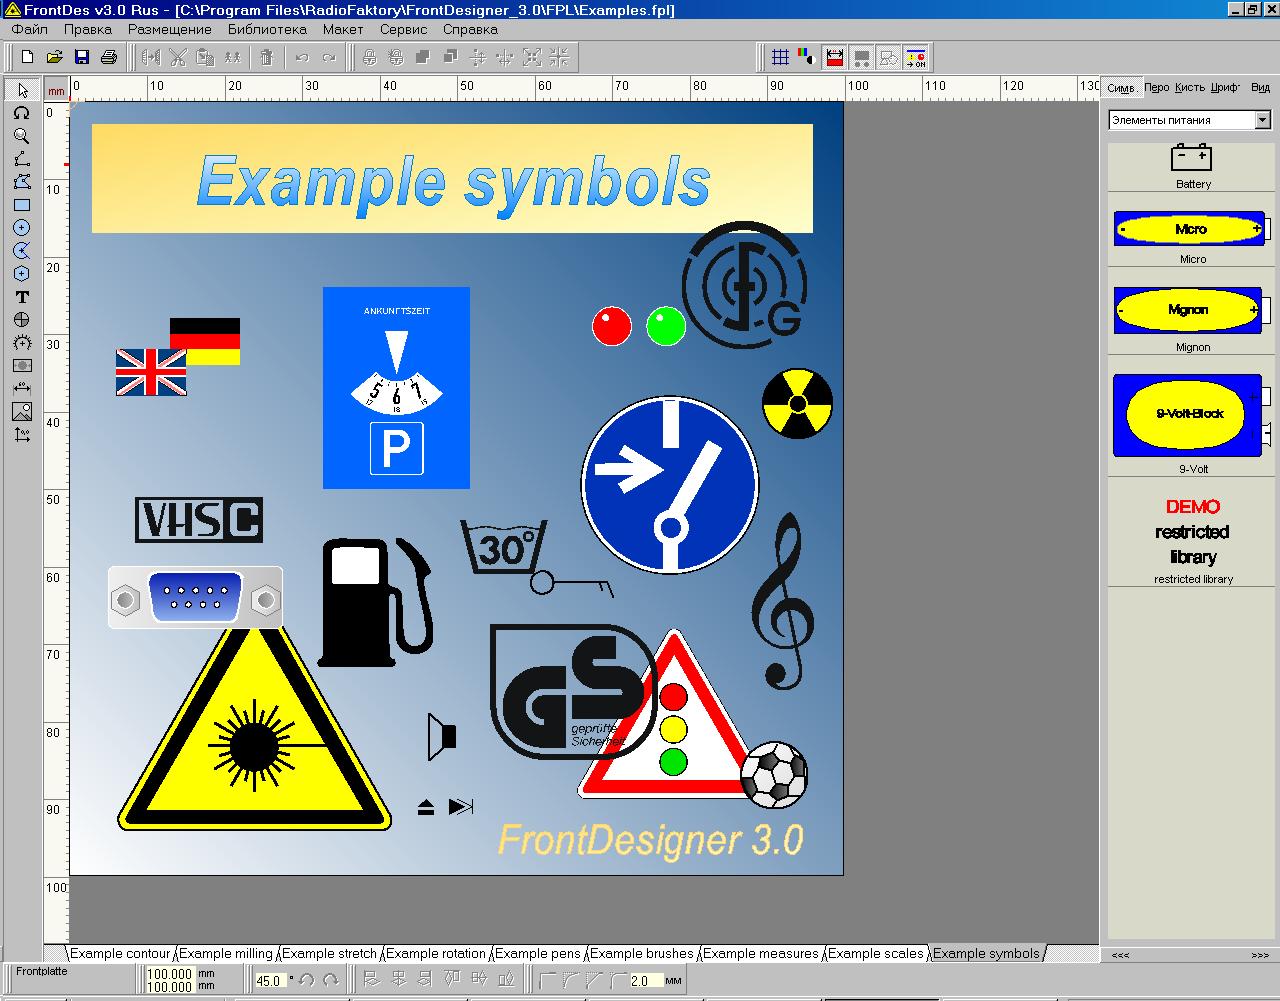Select the dimension measure tool
1280x1001 pixels.
pyautogui.click(x=21, y=389)
